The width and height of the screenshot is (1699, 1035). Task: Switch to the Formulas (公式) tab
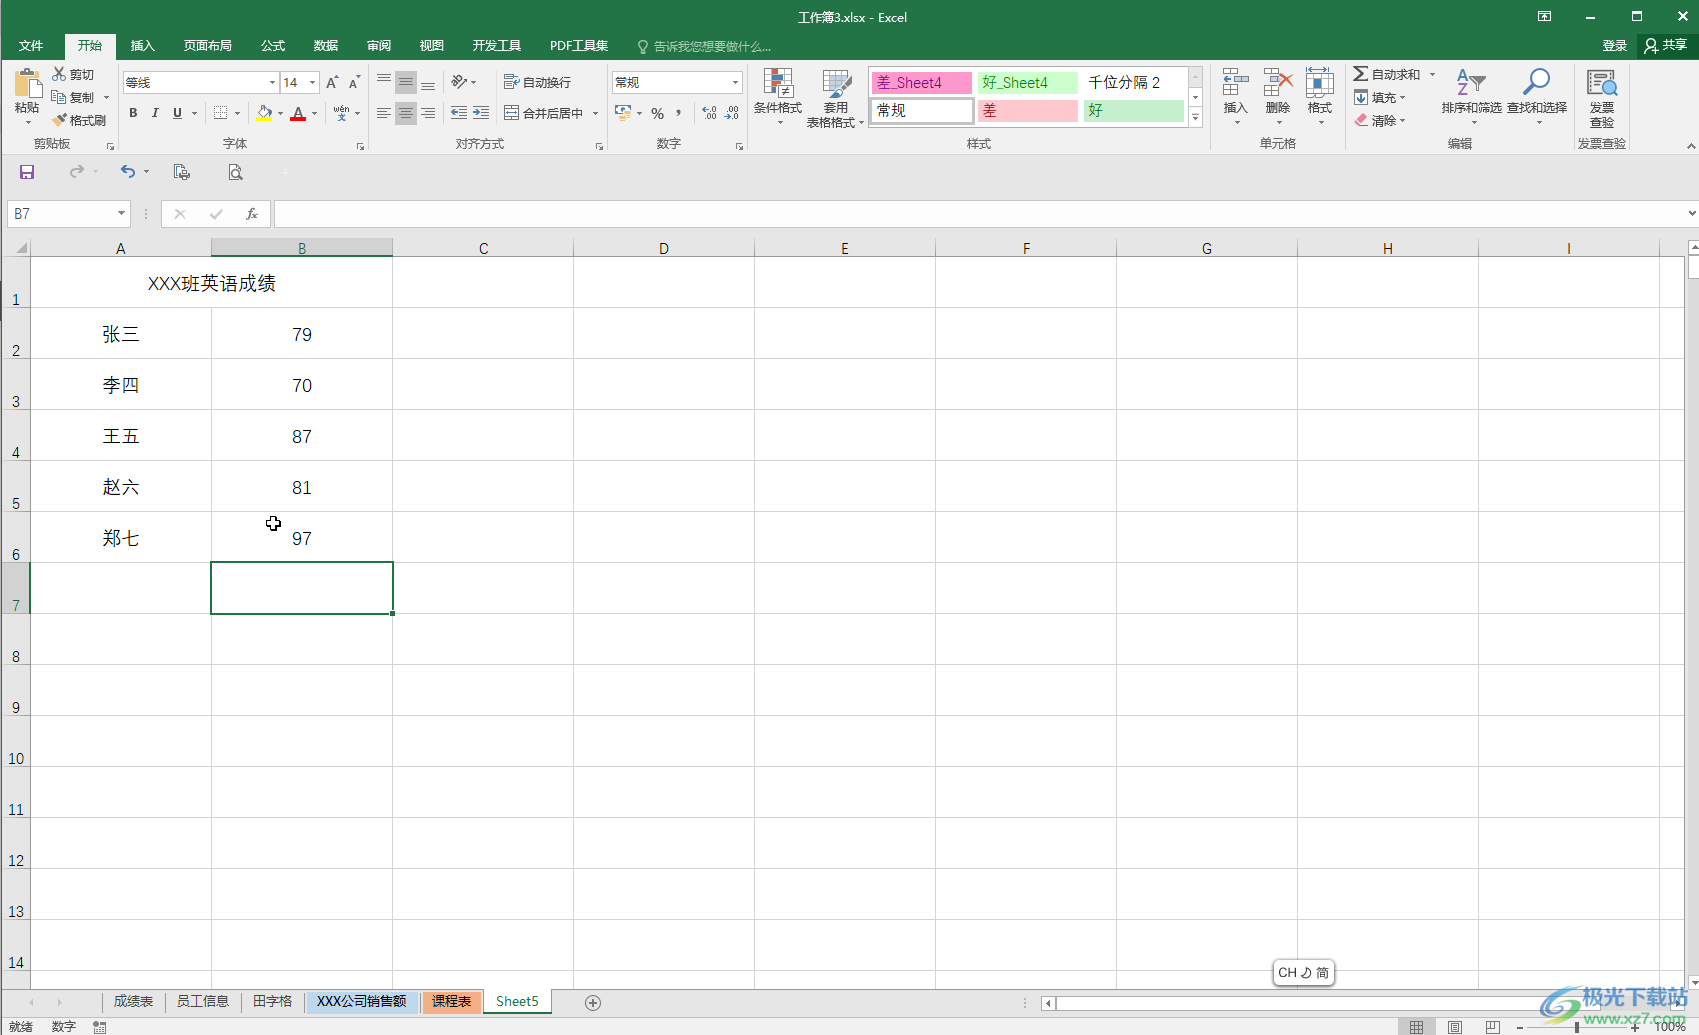tap(273, 46)
